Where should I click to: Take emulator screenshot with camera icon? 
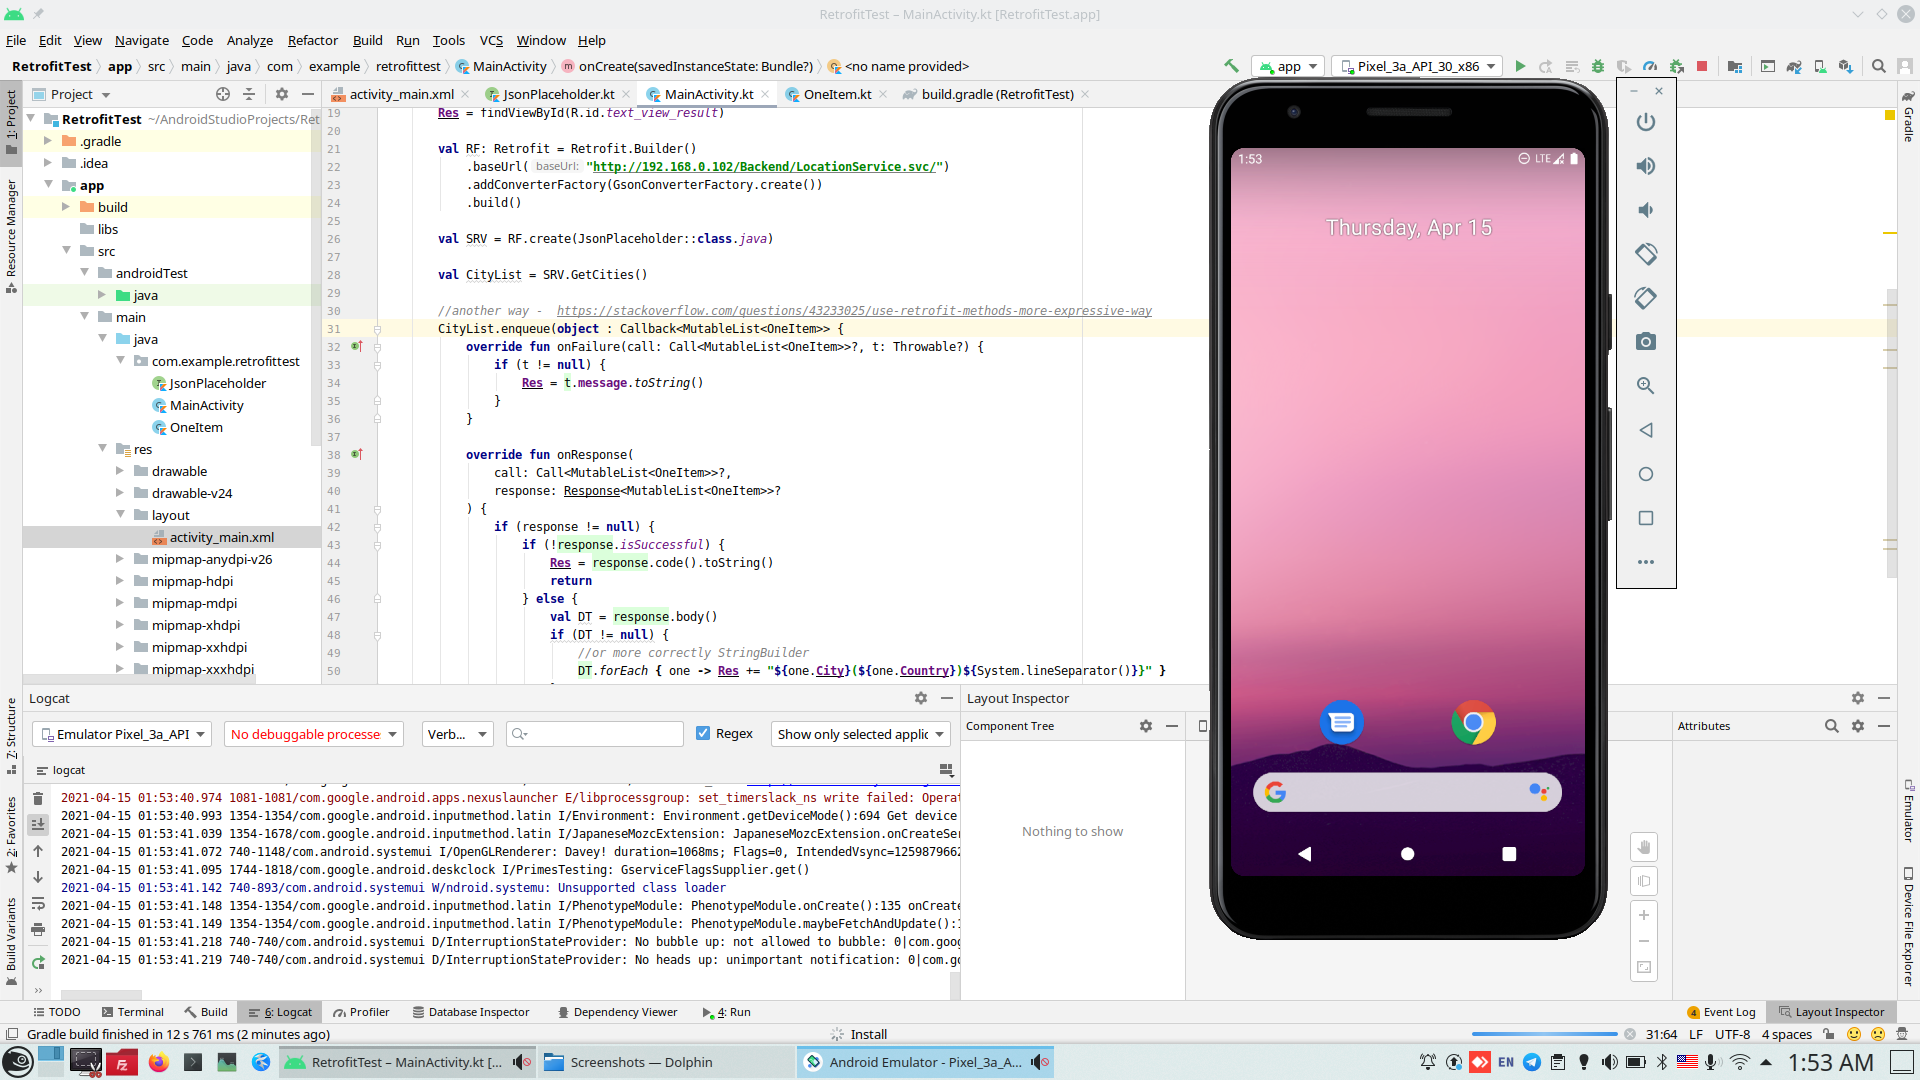click(x=1645, y=342)
